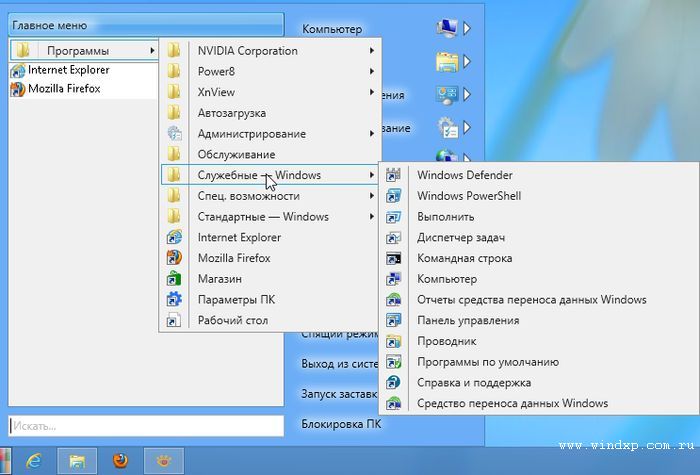Click the Параметры ПК gear icon

pyautogui.click(x=174, y=300)
